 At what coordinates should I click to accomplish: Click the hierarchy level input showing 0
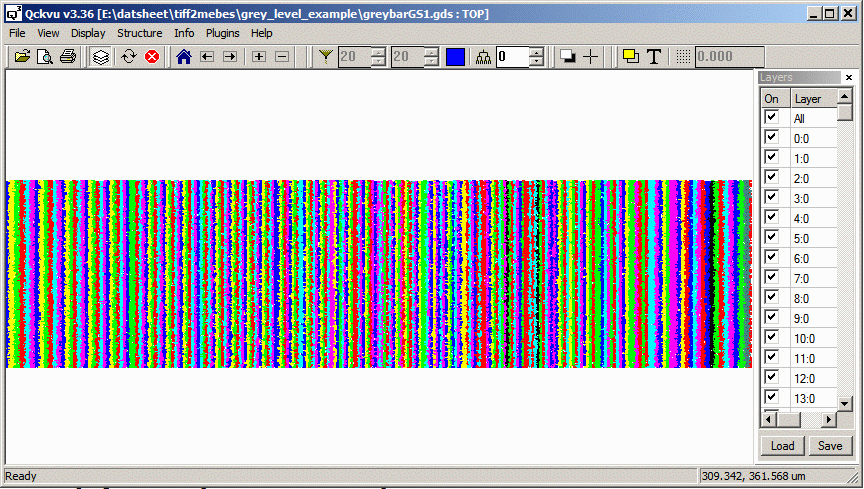[513, 57]
